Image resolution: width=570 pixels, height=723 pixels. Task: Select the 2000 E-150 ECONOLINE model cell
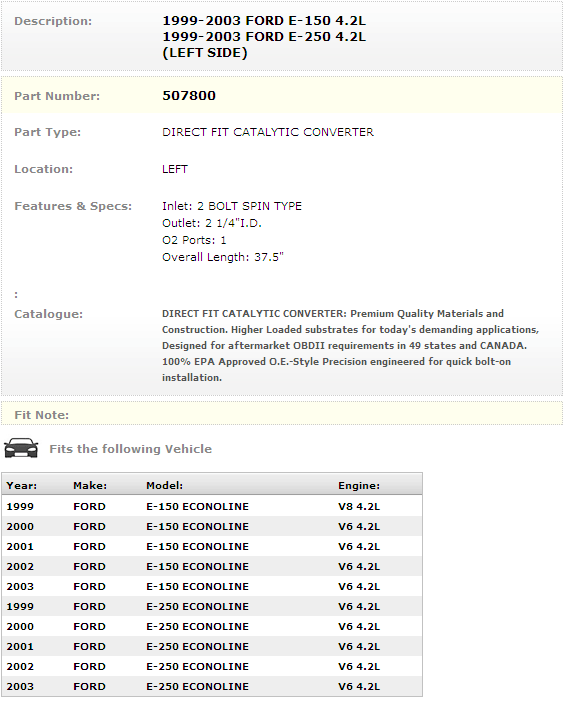197,527
